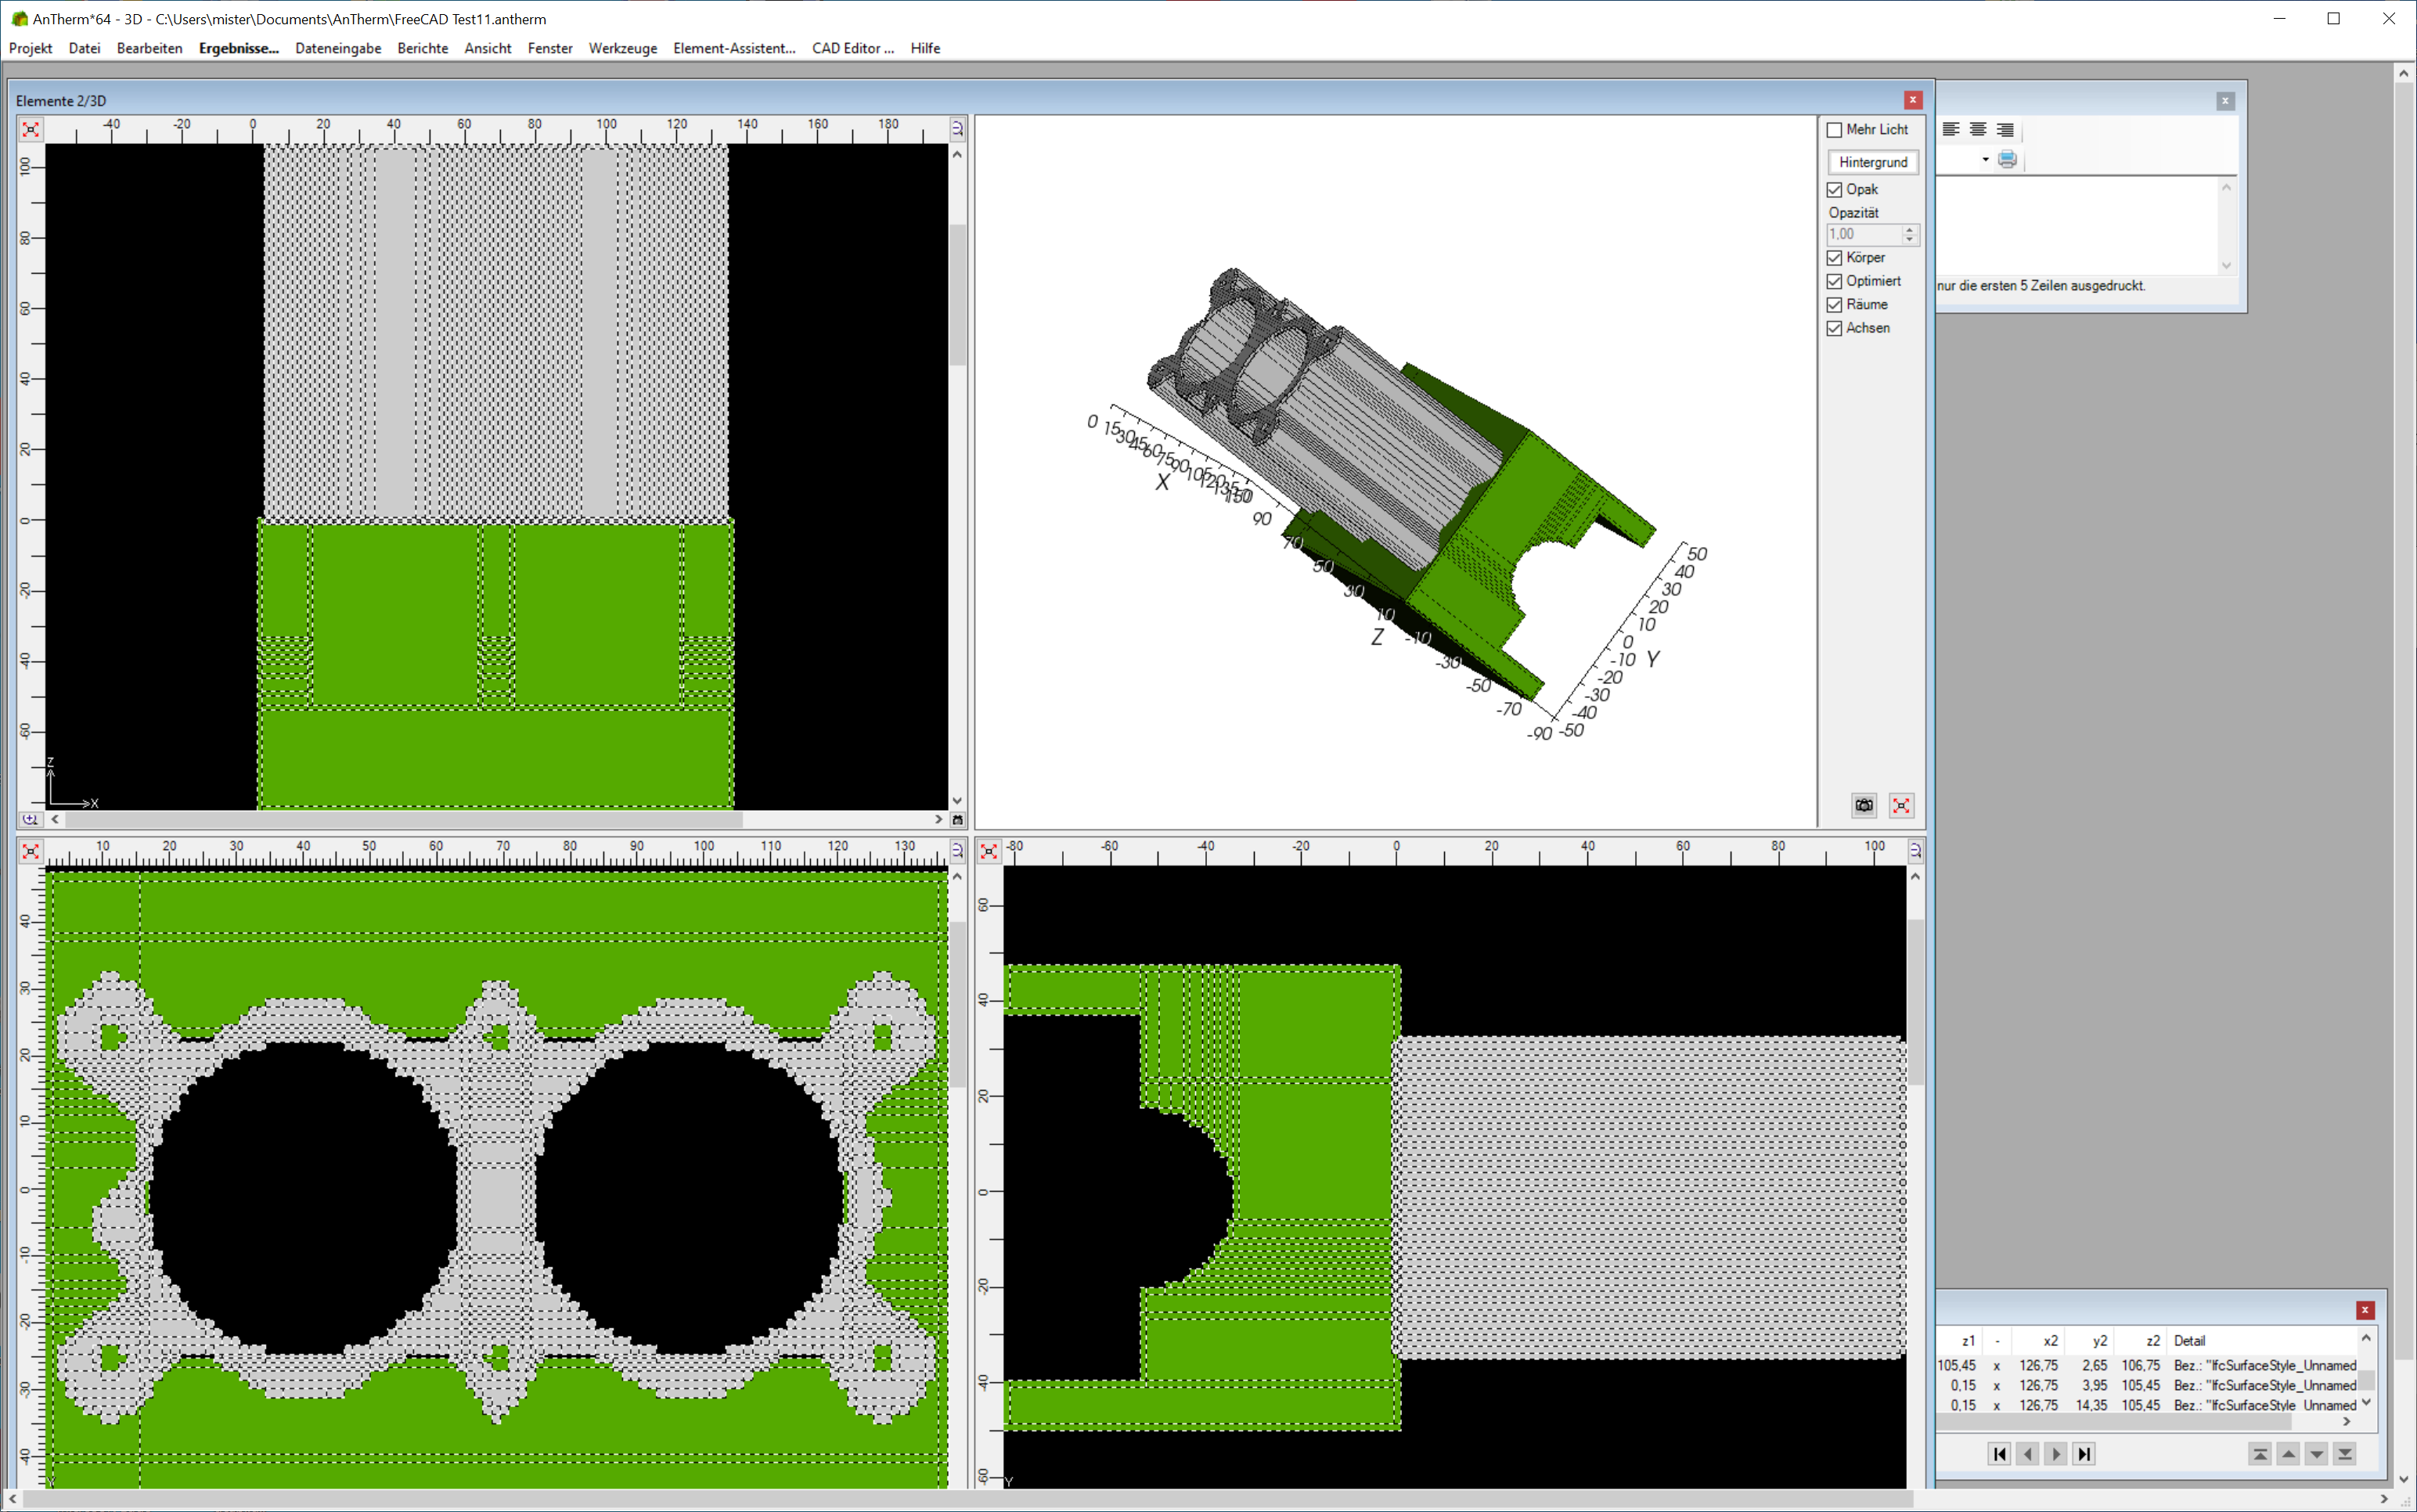2417x1512 pixels.
Task: Close the Elemente 2/3D window
Action: (x=1912, y=100)
